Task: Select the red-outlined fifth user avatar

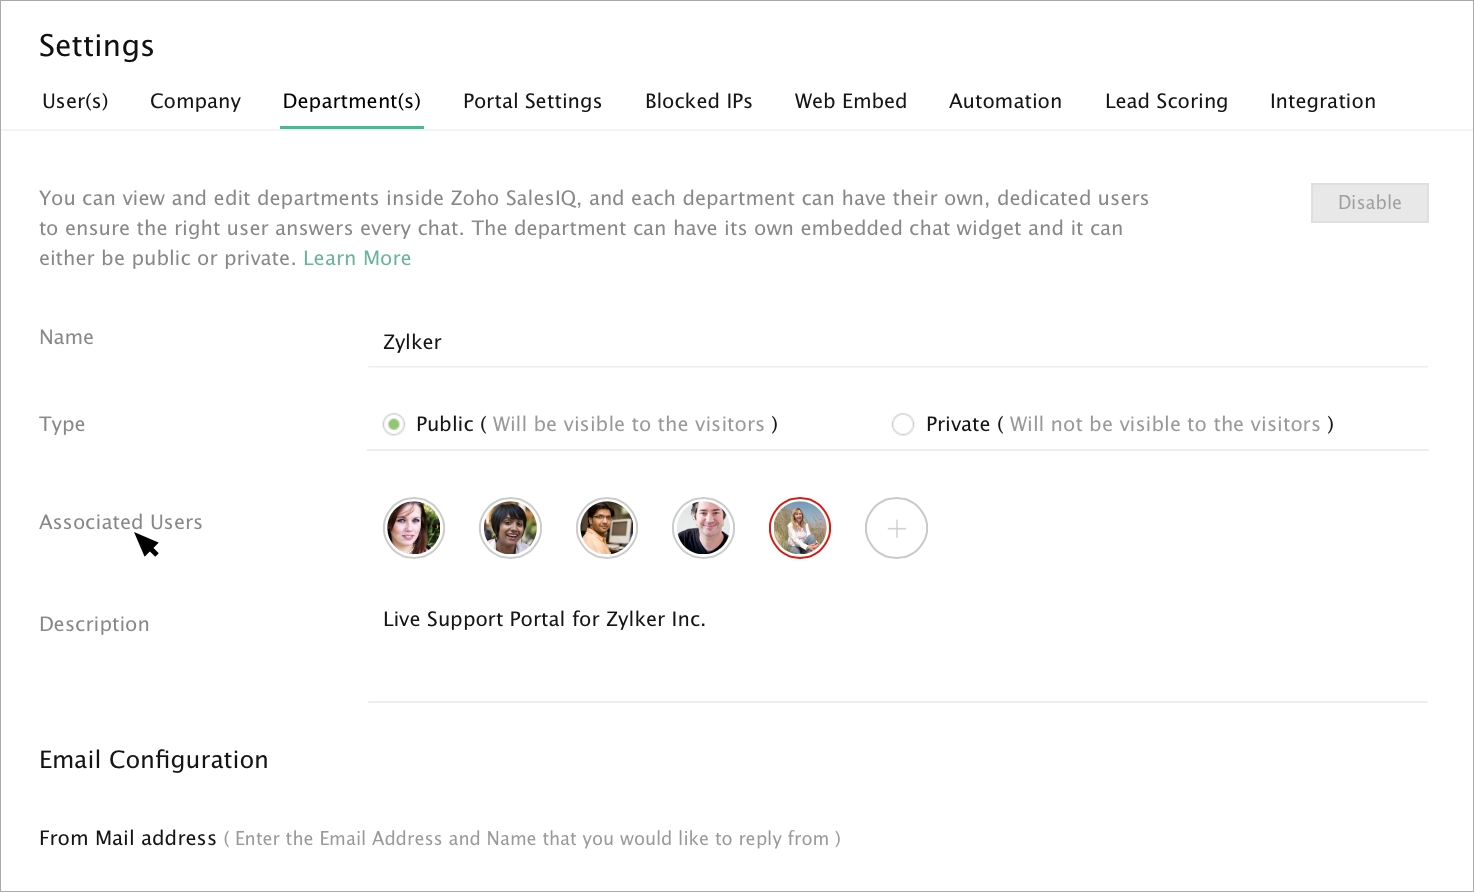Action: pos(800,528)
